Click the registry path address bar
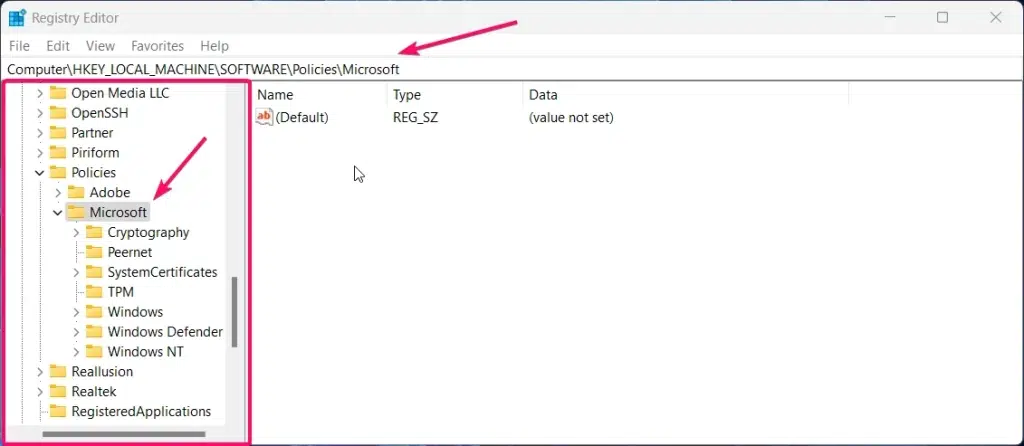Screen dimensions: 1024x446 (512, 69)
